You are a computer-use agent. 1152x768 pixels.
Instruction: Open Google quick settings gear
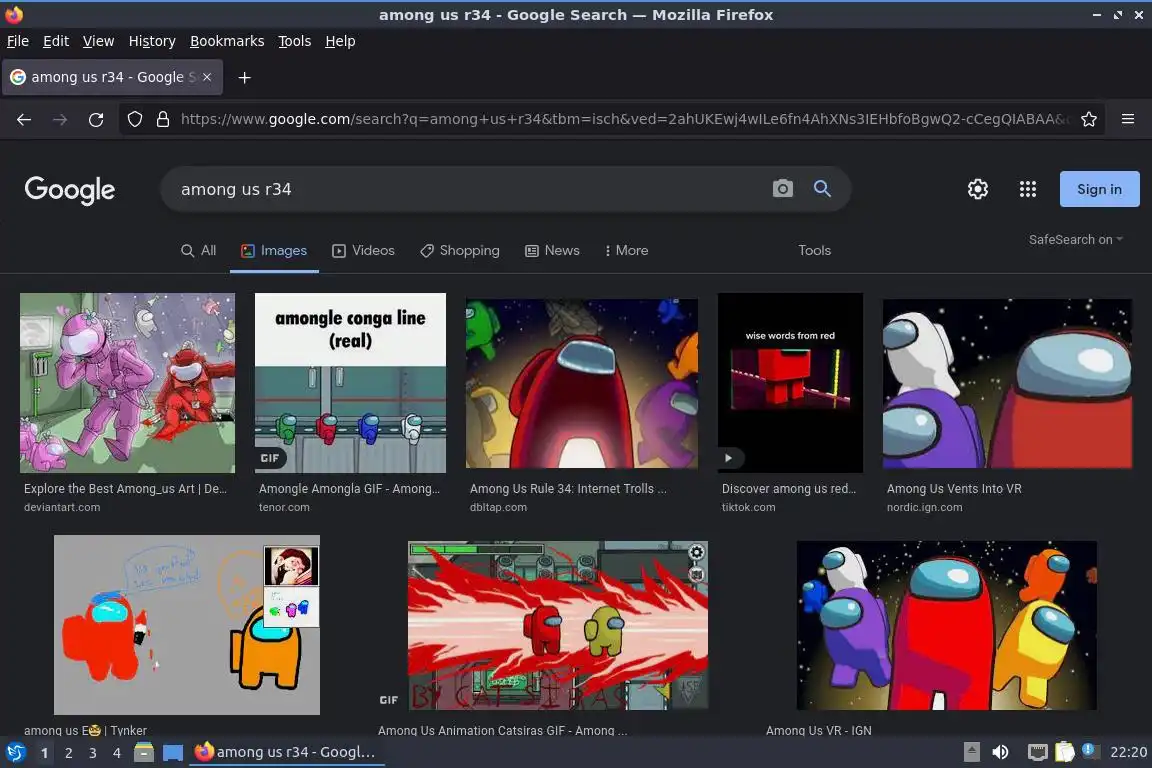pos(977,189)
